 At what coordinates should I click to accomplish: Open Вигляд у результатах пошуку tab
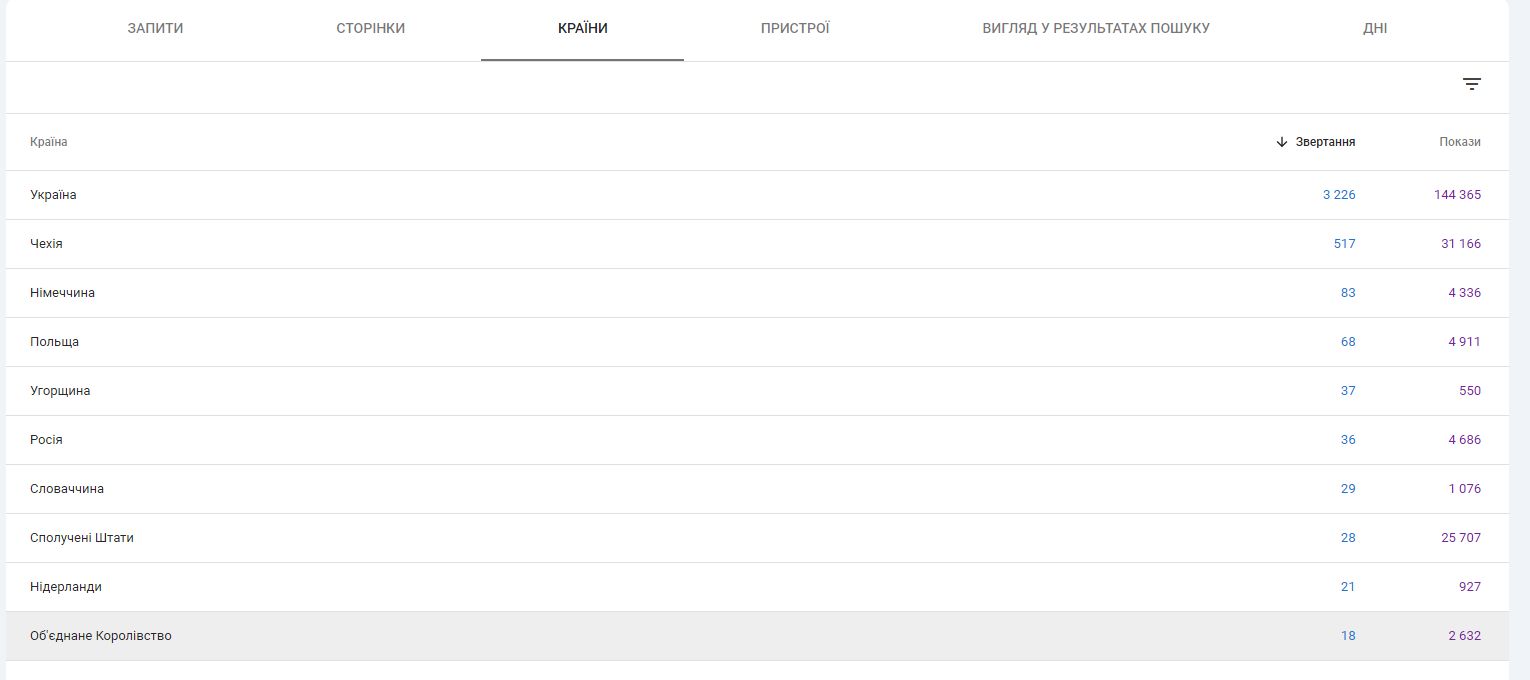tap(1096, 28)
